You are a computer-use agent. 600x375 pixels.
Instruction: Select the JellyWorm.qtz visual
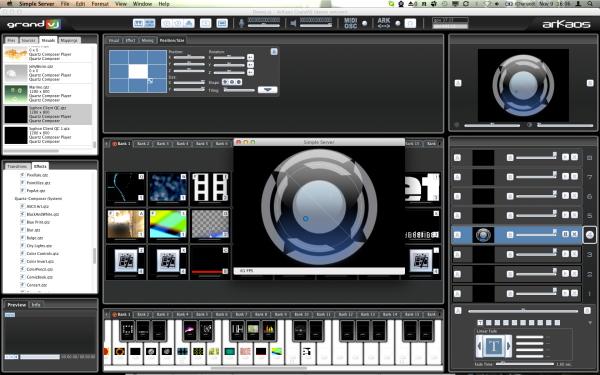click(48, 73)
